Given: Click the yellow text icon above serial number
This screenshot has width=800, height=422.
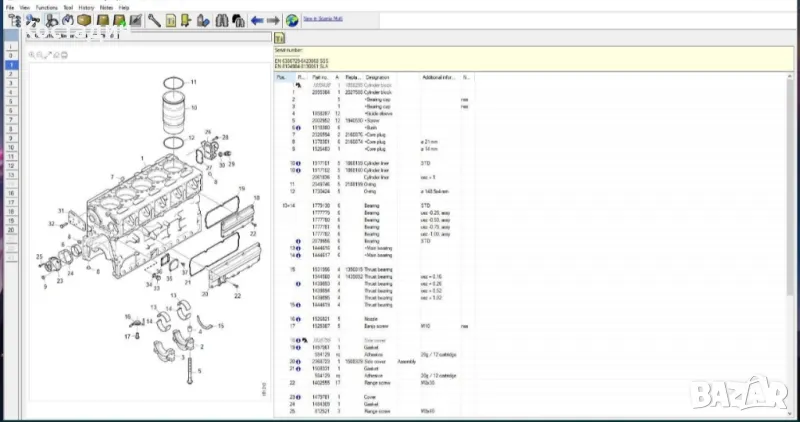Looking at the screenshot, I should pyautogui.click(x=281, y=38).
